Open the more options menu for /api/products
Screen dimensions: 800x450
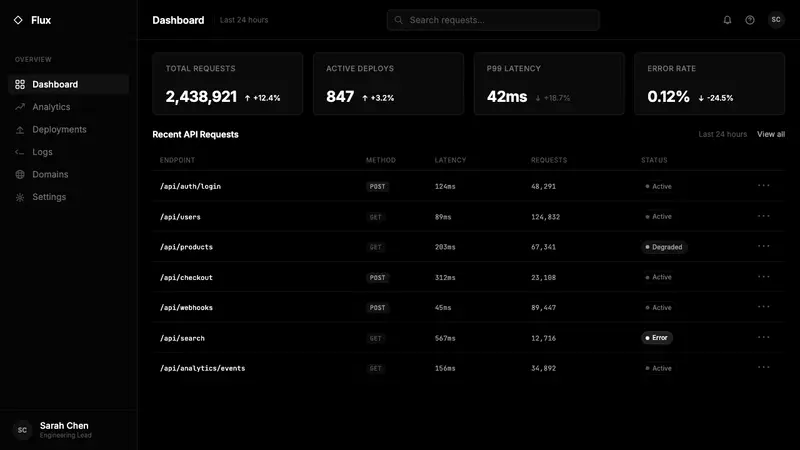[763, 246]
